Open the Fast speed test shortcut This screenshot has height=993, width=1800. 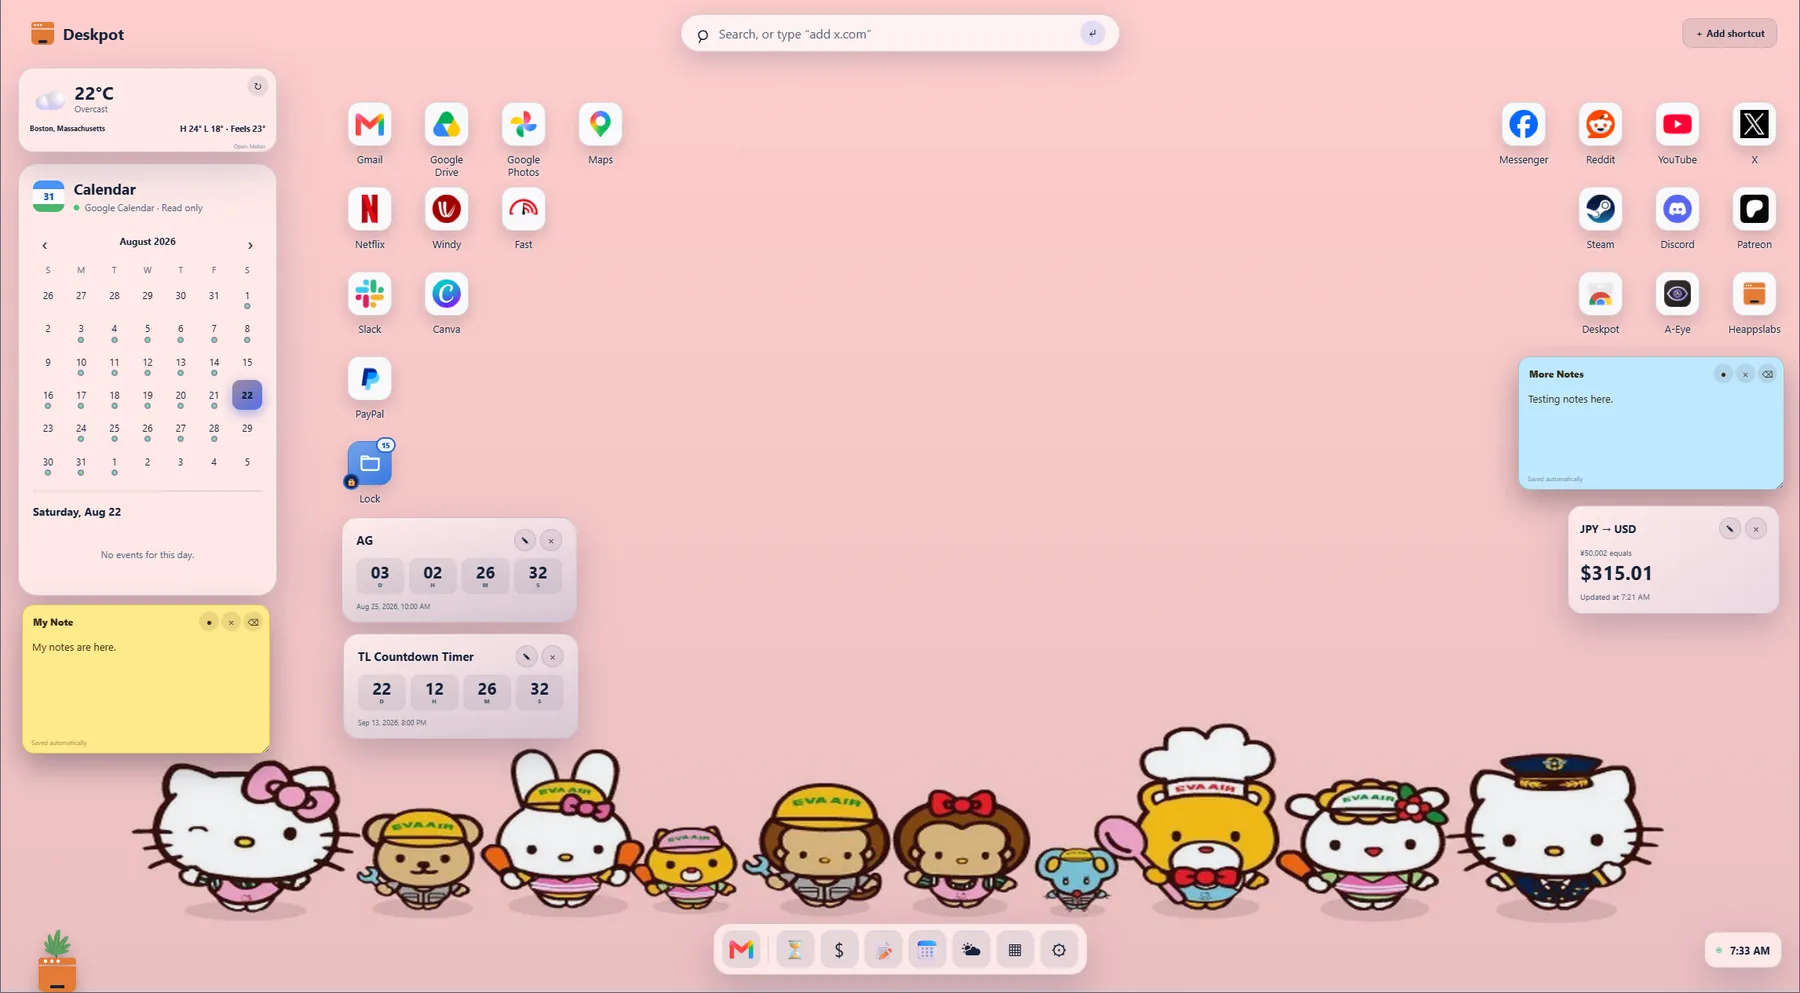pyautogui.click(x=523, y=209)
